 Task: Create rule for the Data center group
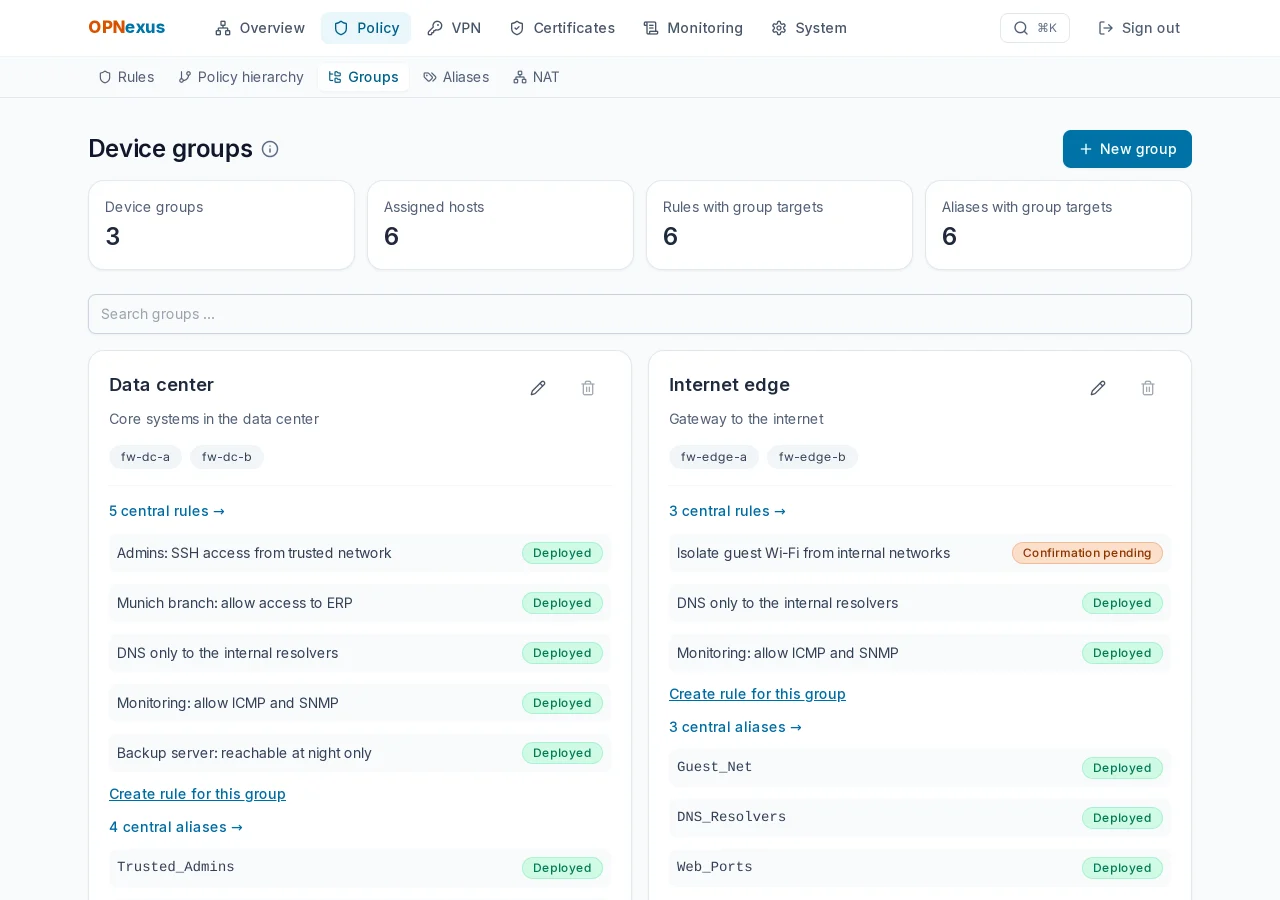pos(197,794)
